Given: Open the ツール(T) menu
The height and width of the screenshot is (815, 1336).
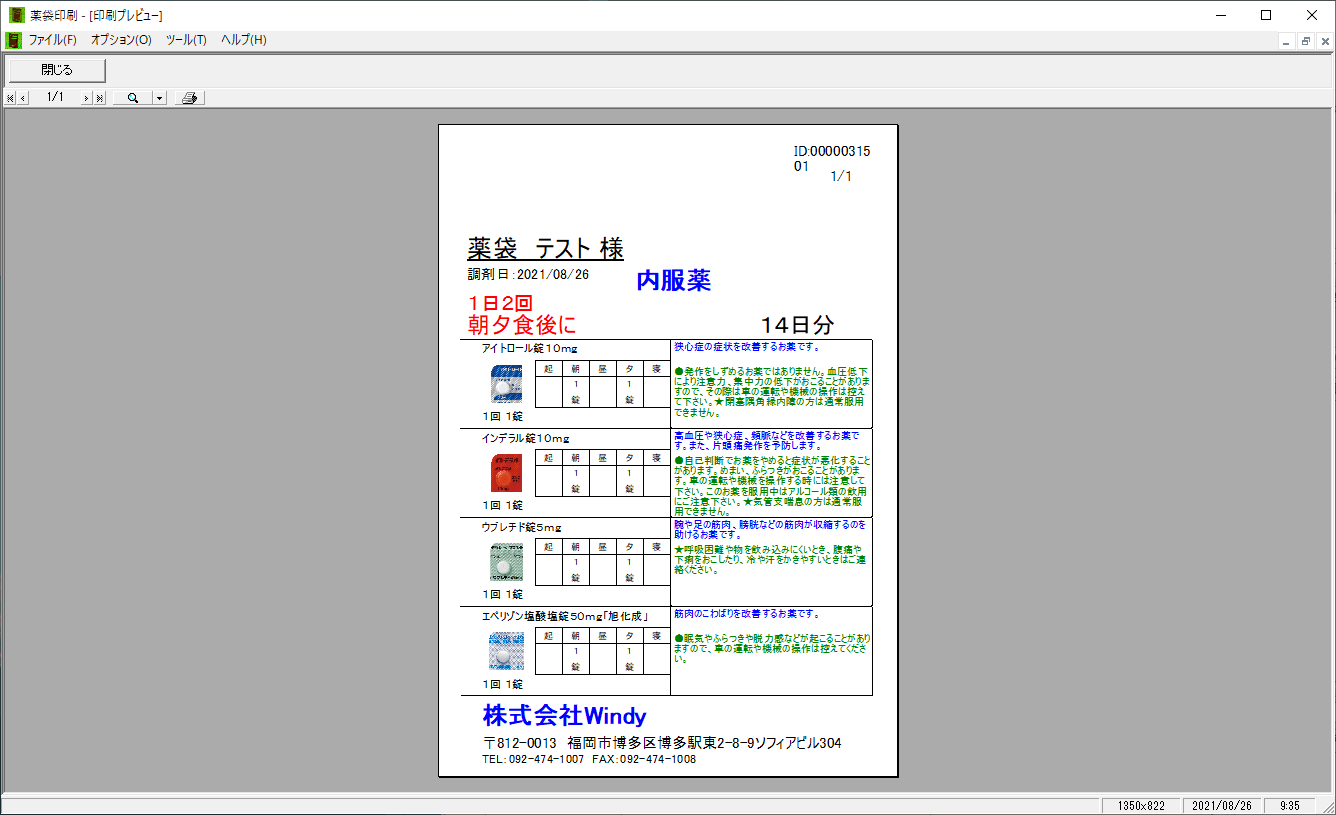Looking at the screenshot, I should [x=186, y=40].
